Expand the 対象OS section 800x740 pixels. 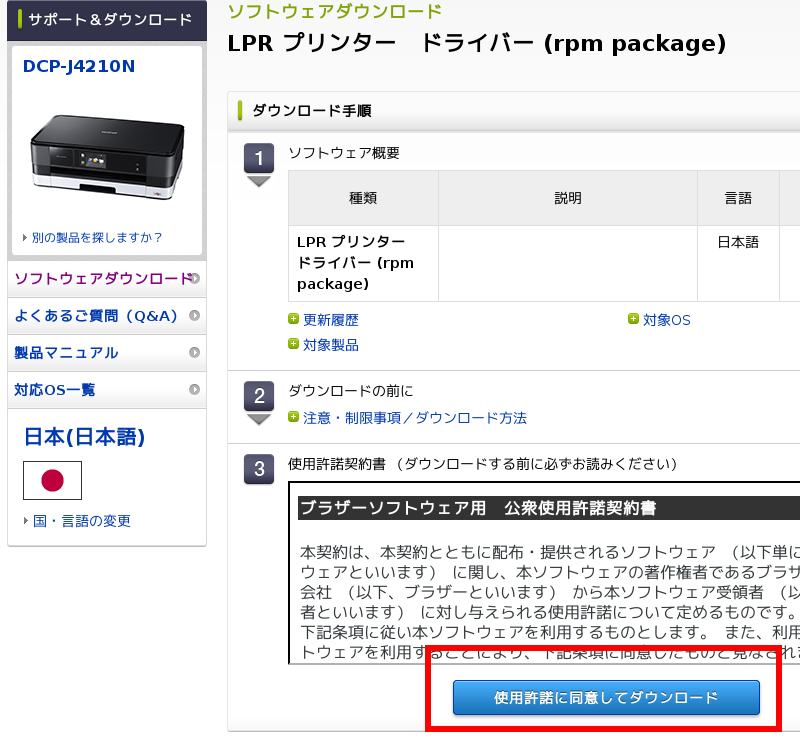pos(666,320)
